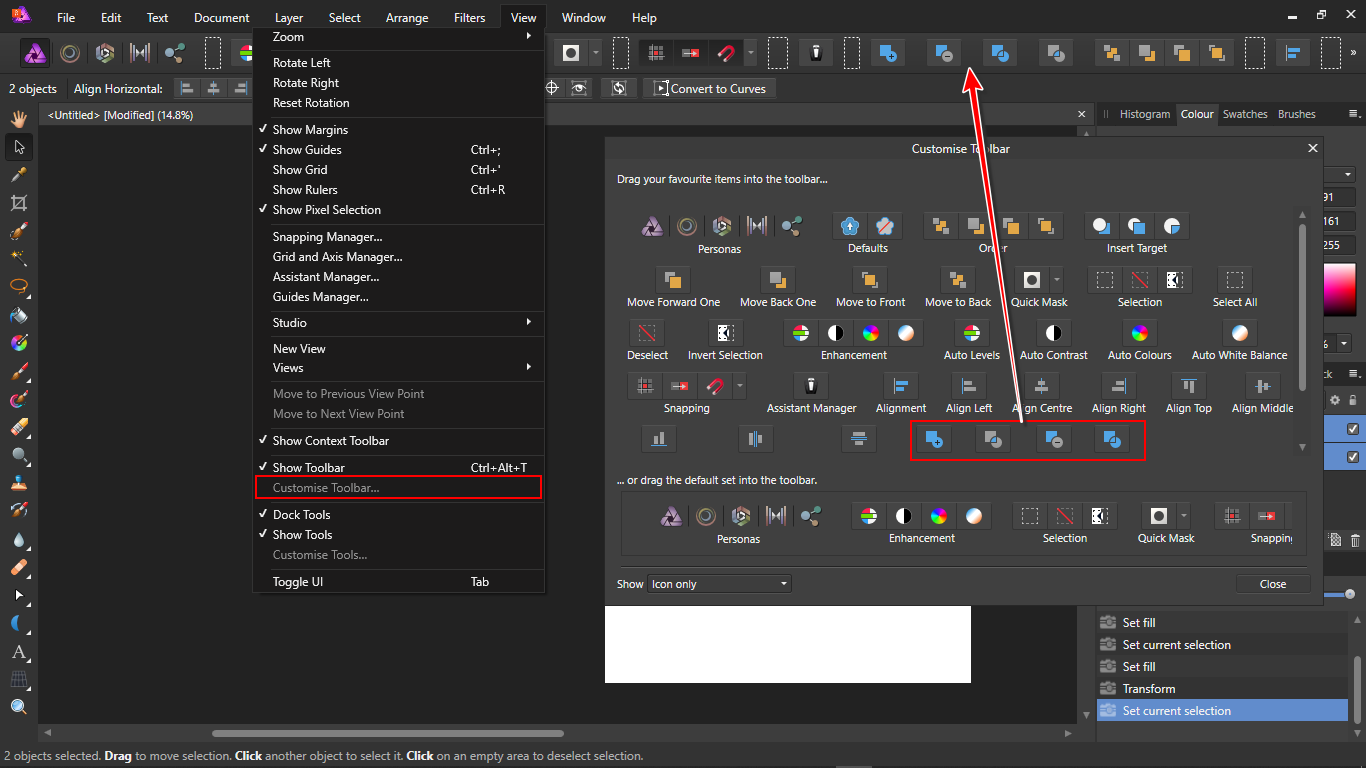The height and width of the screenshot is (768, 1366).
Task: Click the Select All icon in the dialog
Action: pos(1235,280)
